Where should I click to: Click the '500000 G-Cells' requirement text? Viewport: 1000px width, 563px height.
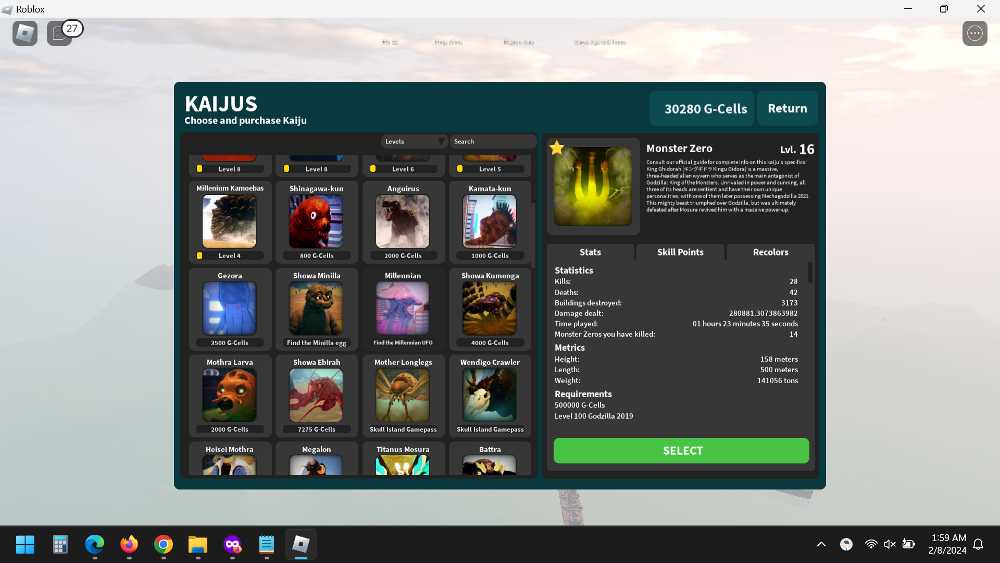(580, 406)
